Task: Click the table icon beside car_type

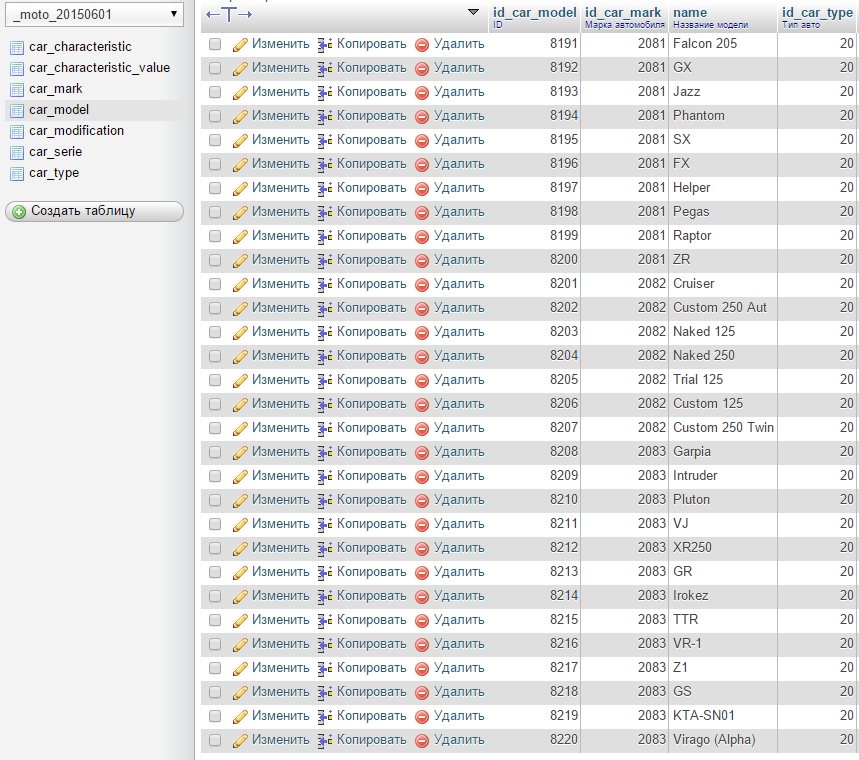Action: pyautogui.click(x=17, y=174)
